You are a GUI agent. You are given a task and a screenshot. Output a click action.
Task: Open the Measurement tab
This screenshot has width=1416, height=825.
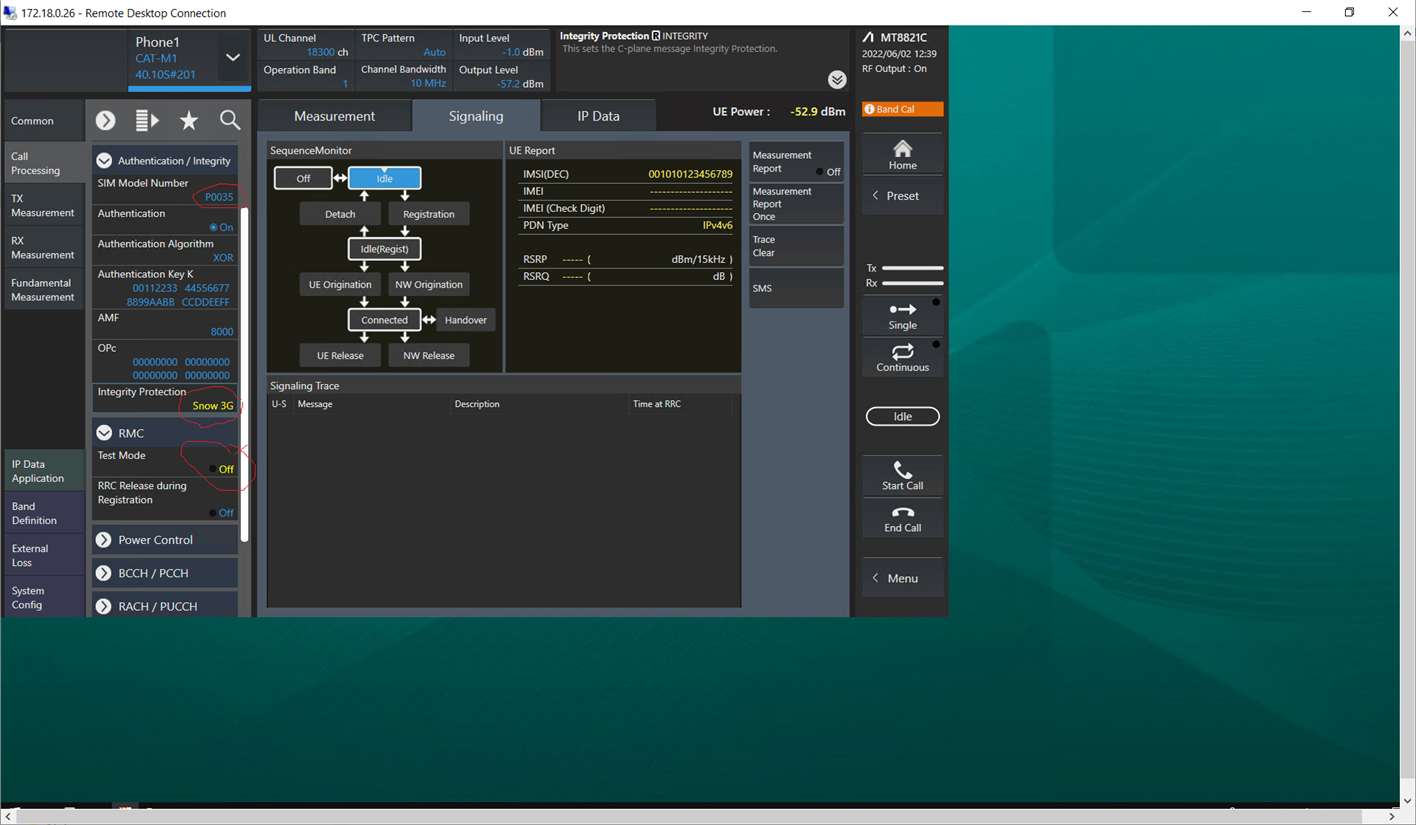(334, 115)
